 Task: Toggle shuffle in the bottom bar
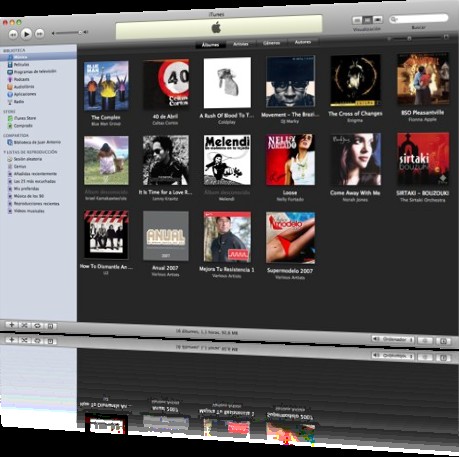(x=24, y=325)
